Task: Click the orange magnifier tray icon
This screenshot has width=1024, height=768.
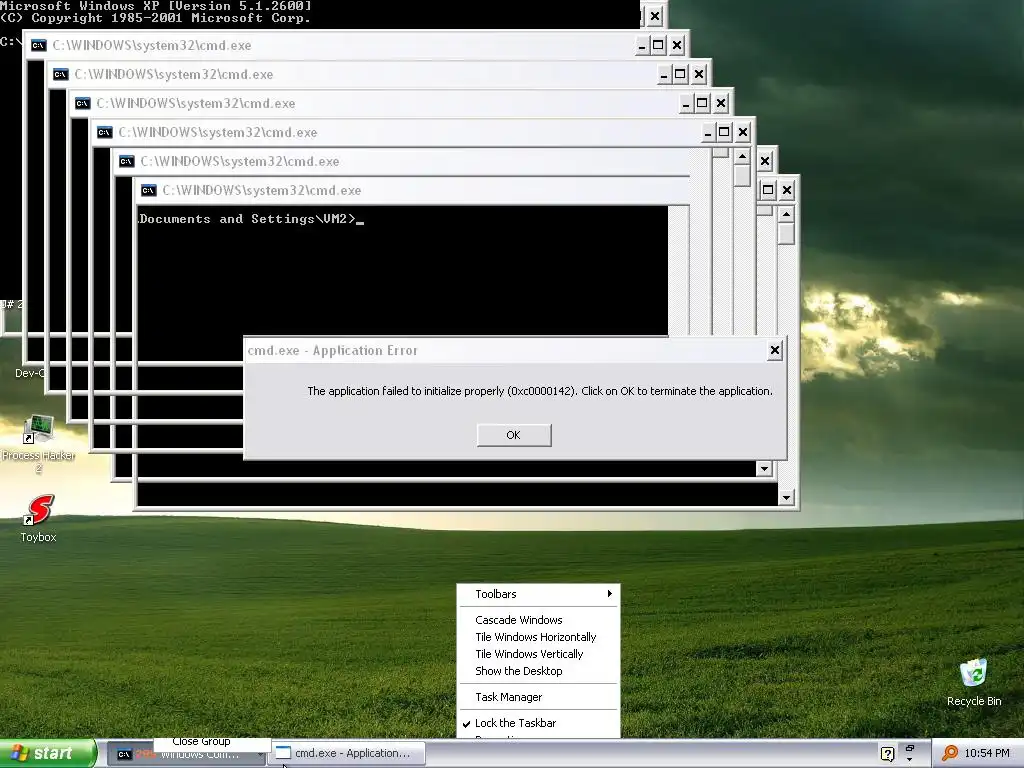Action: click(x=950, y=753)
